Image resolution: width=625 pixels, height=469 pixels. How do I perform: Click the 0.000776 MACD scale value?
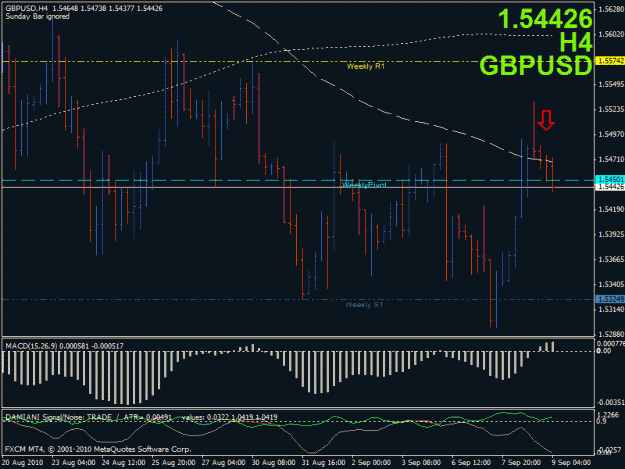pyautogui.click(x=611, y=344)
